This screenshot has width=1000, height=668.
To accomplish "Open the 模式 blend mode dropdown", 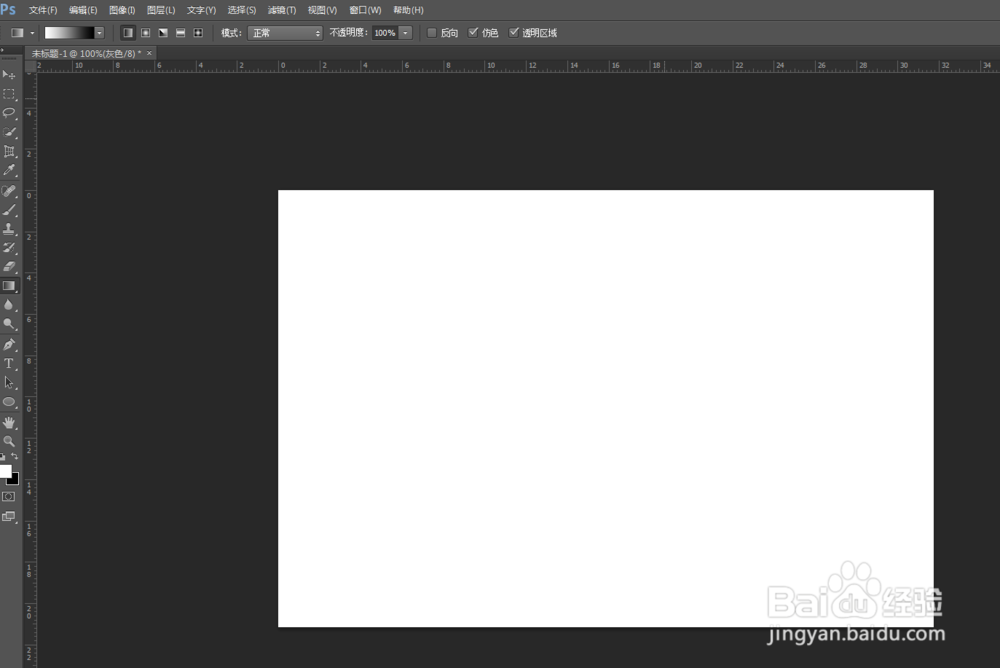I will point(285,33).
